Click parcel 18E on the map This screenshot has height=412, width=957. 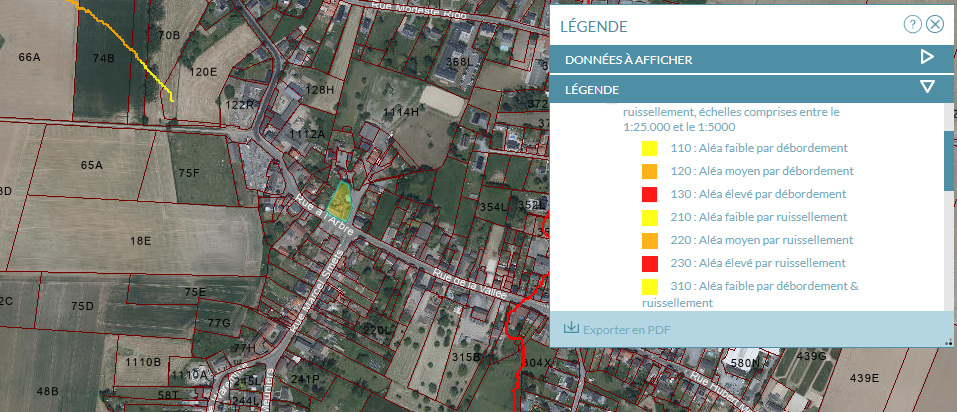[x=140, y=241]
